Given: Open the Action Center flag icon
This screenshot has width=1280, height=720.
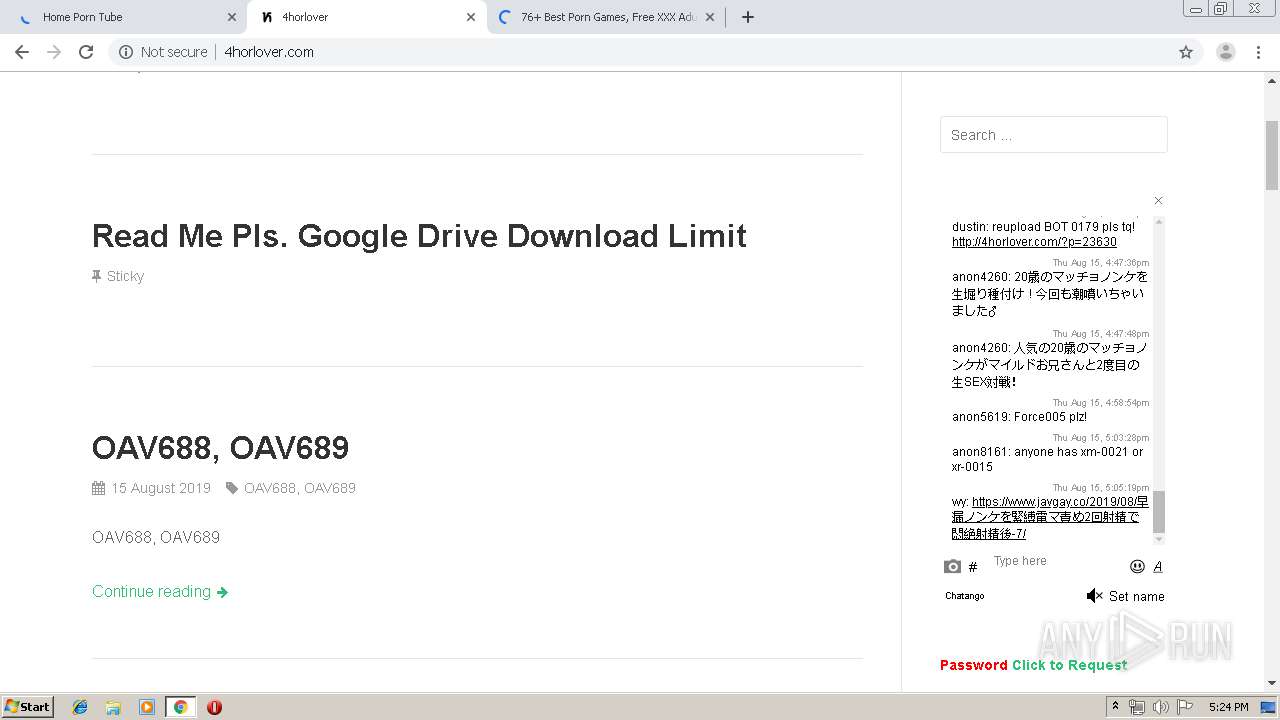Looking at the screenshot, I should (1185, 707).
